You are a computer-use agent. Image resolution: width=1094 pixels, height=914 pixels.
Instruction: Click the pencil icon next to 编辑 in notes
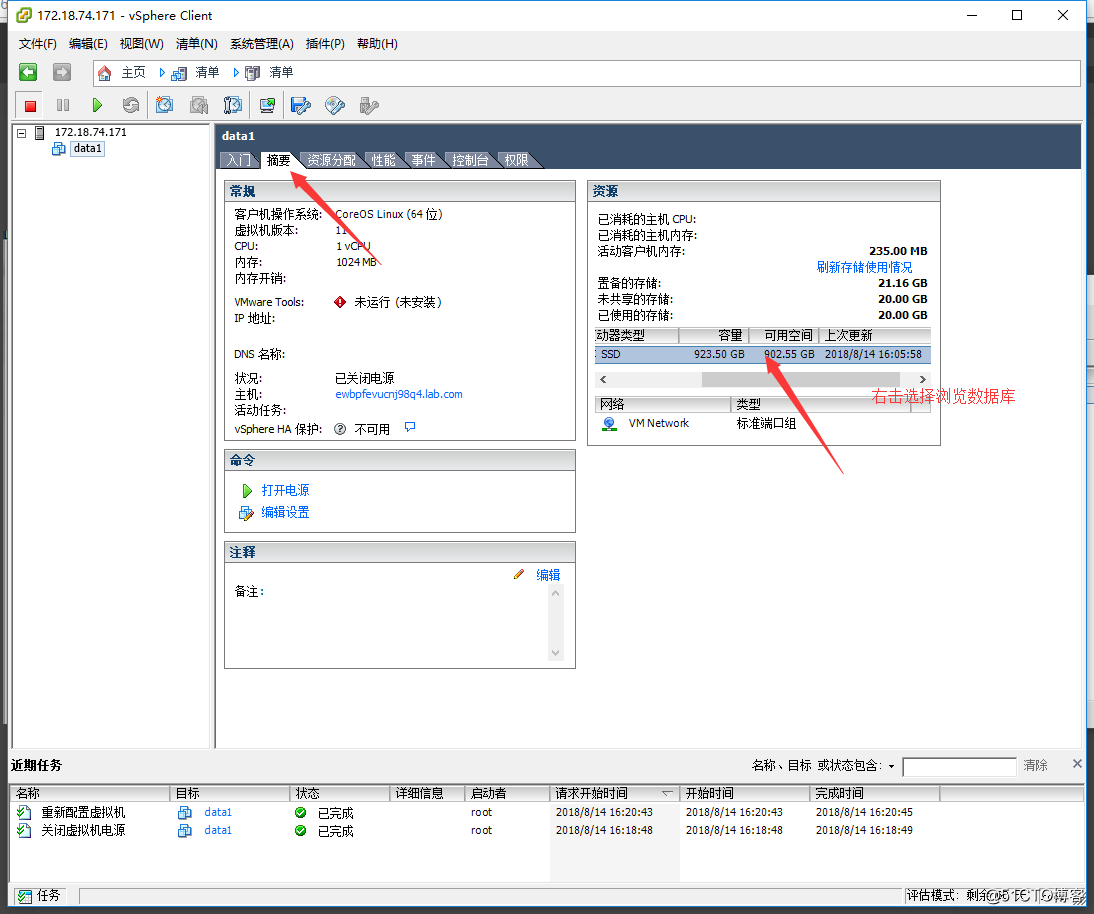(518, 574)
